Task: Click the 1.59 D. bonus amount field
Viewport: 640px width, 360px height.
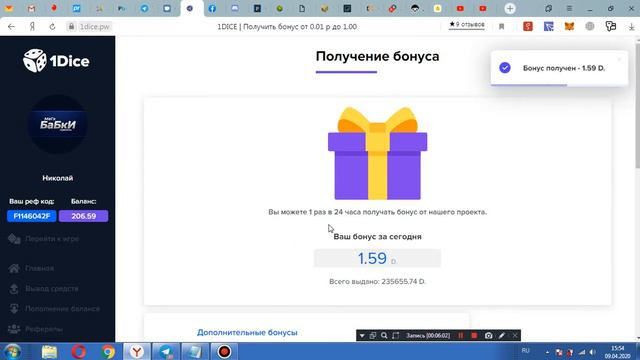Action: click(x=377, y=258)
